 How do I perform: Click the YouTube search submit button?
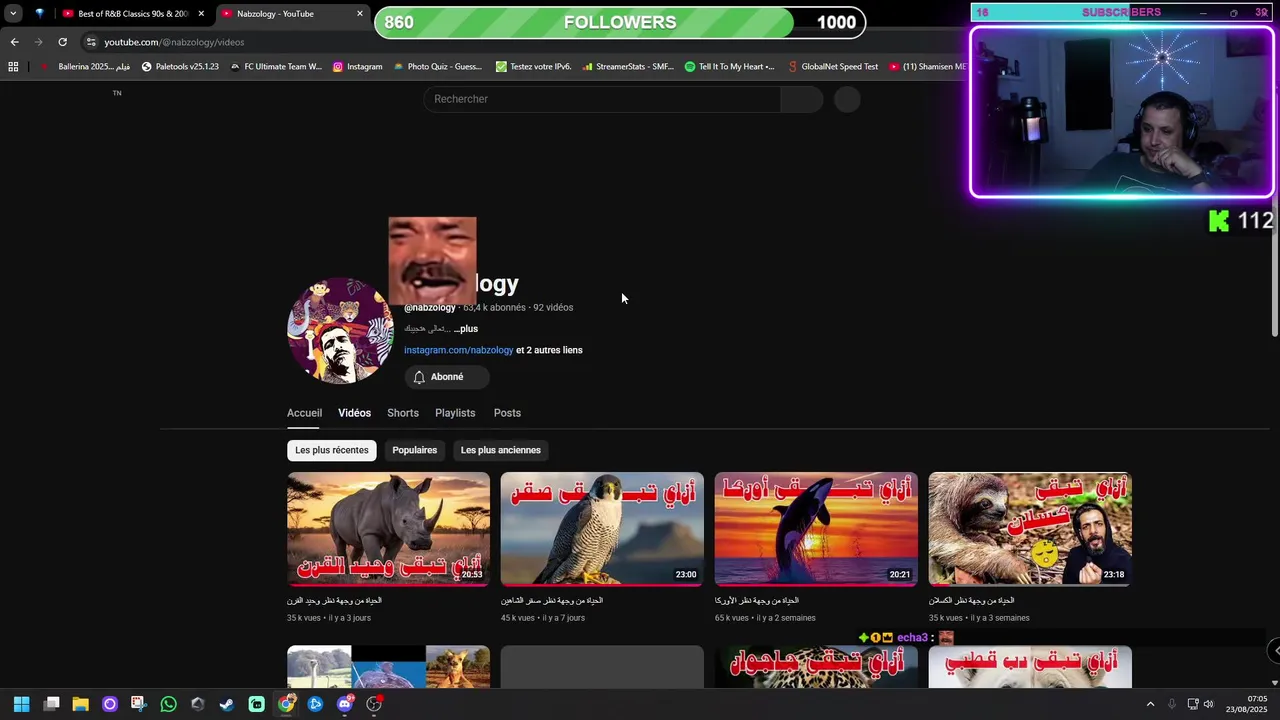(802, 99)
